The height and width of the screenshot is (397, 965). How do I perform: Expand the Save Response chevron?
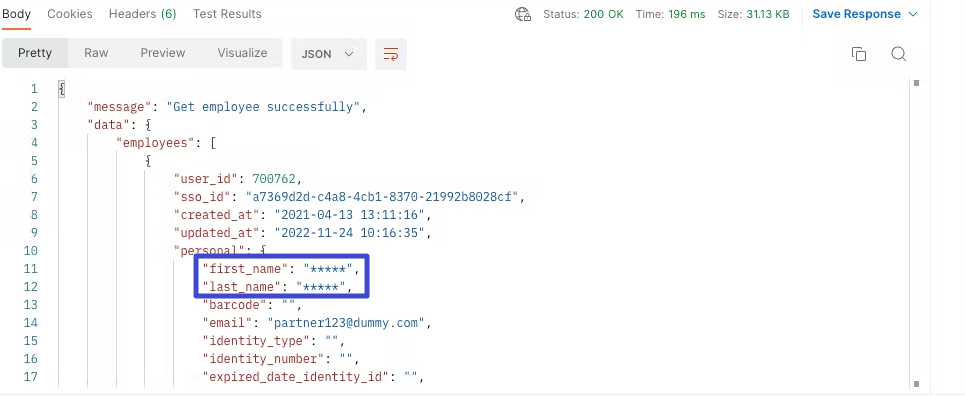tap(913, 14)
